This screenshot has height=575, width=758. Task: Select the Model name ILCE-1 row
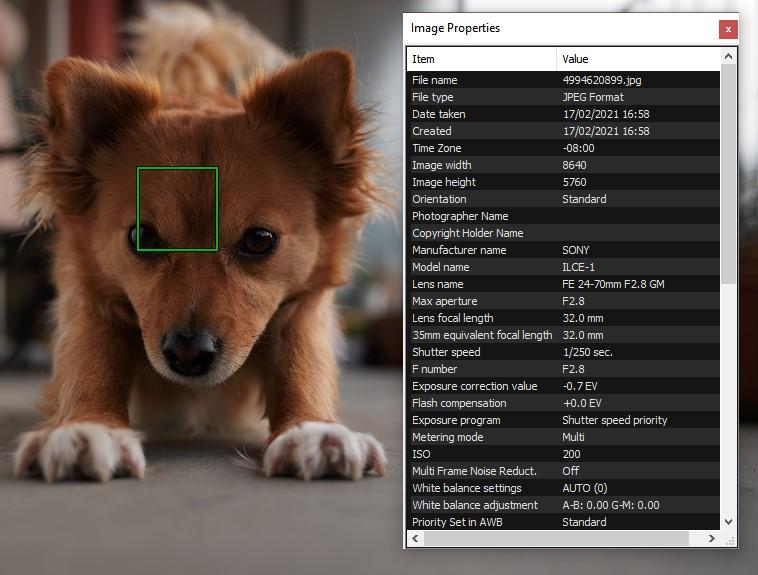click(x=564, y=267)
